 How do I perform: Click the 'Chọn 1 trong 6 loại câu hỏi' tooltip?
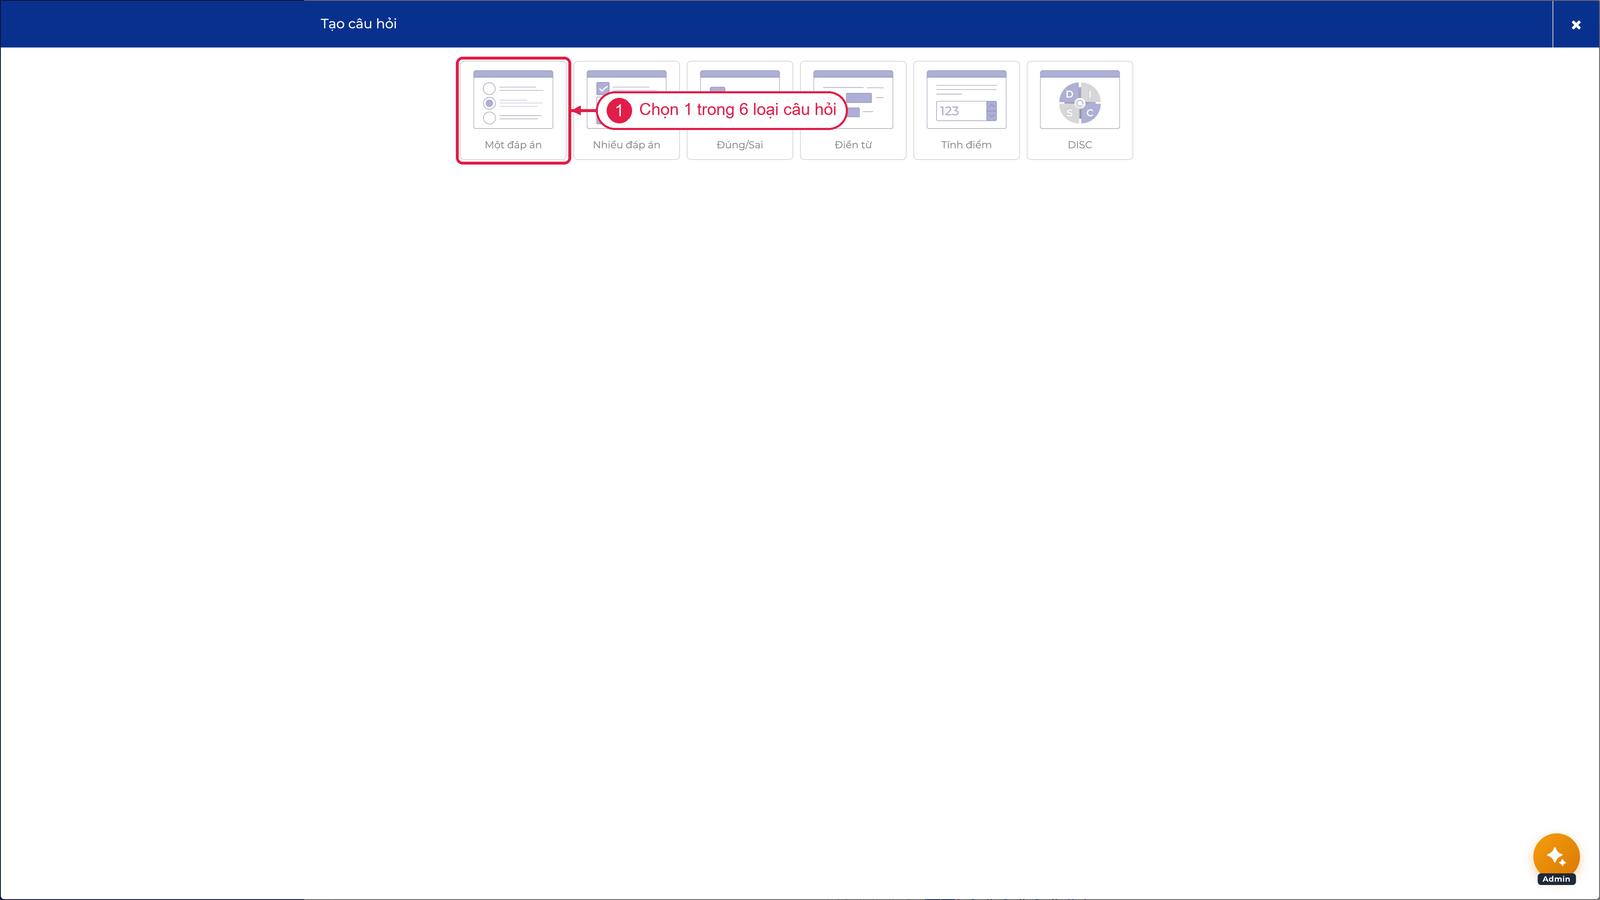[722, 110]
